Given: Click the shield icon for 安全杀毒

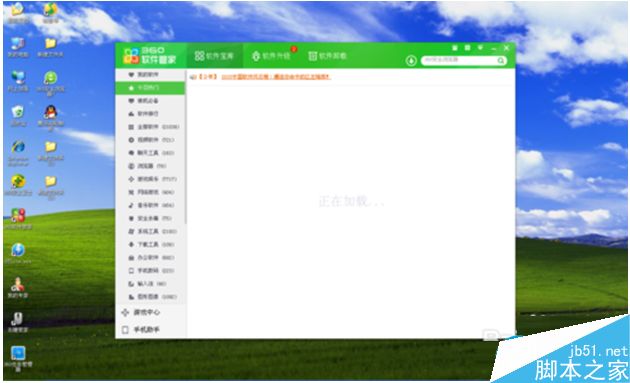Looking at the screenshot, I should tap(131, 218).
